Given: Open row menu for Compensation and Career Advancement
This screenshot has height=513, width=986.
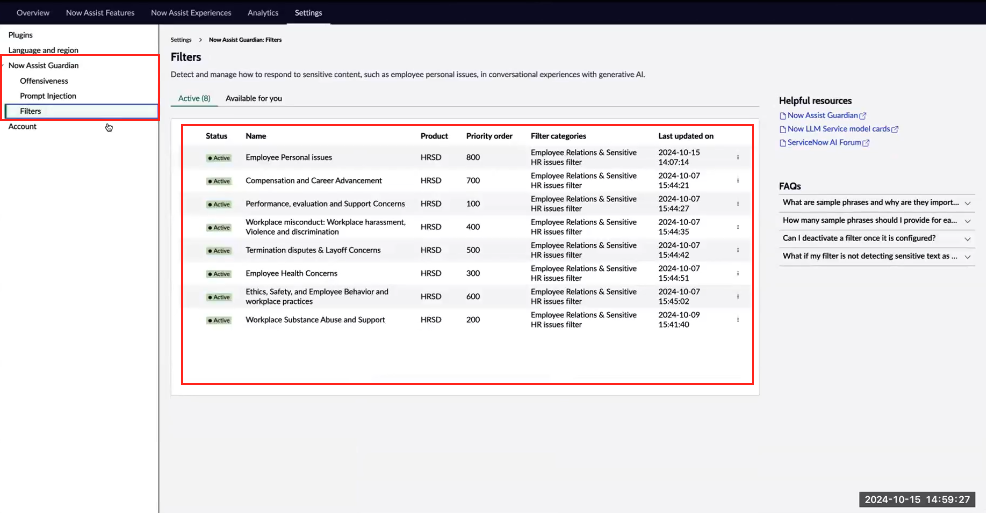Looking at the screenshot, I should [738, 180].
